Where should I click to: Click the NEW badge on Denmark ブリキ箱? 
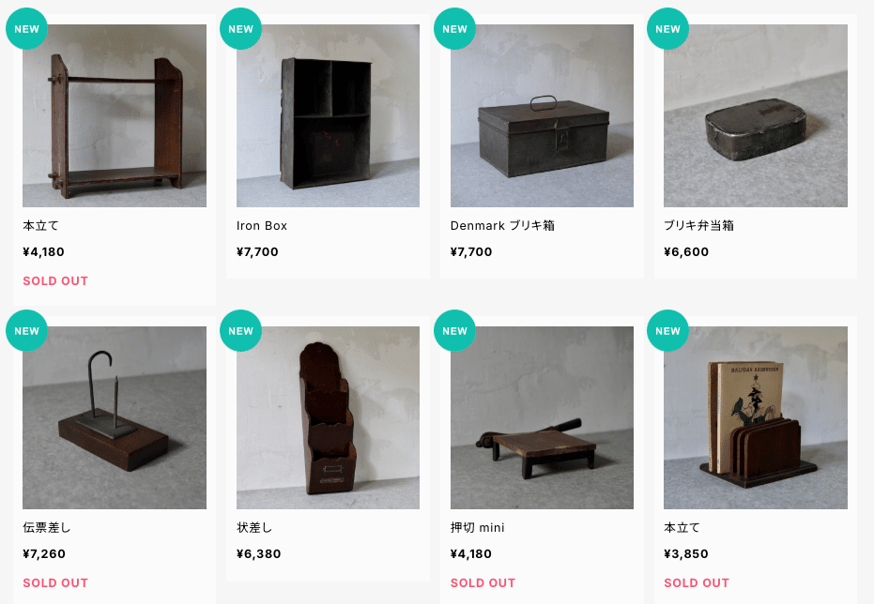tap(455, 29)
